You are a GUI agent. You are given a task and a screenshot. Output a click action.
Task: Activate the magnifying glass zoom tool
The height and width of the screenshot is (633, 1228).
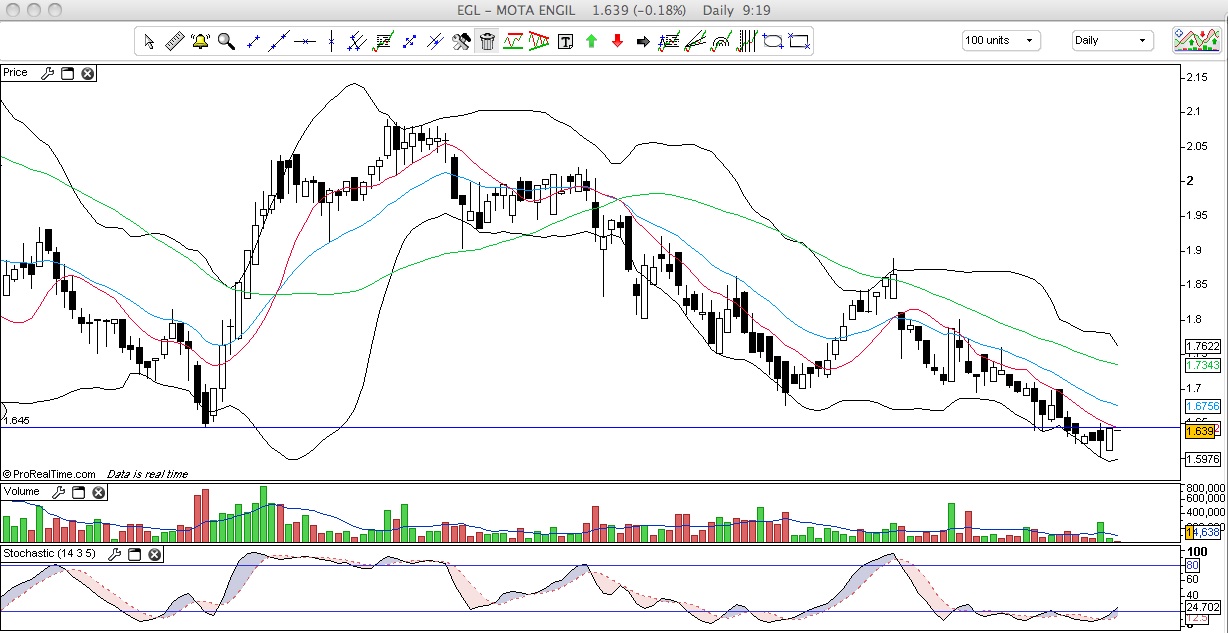click(226, 41)
